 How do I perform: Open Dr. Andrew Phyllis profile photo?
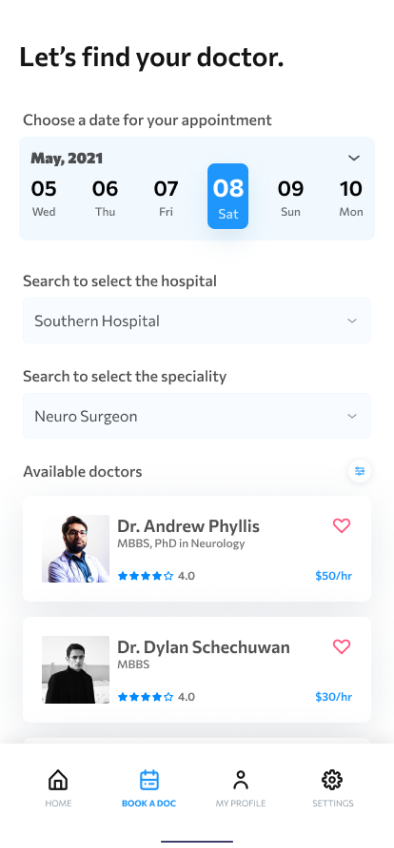pos(76,548)
